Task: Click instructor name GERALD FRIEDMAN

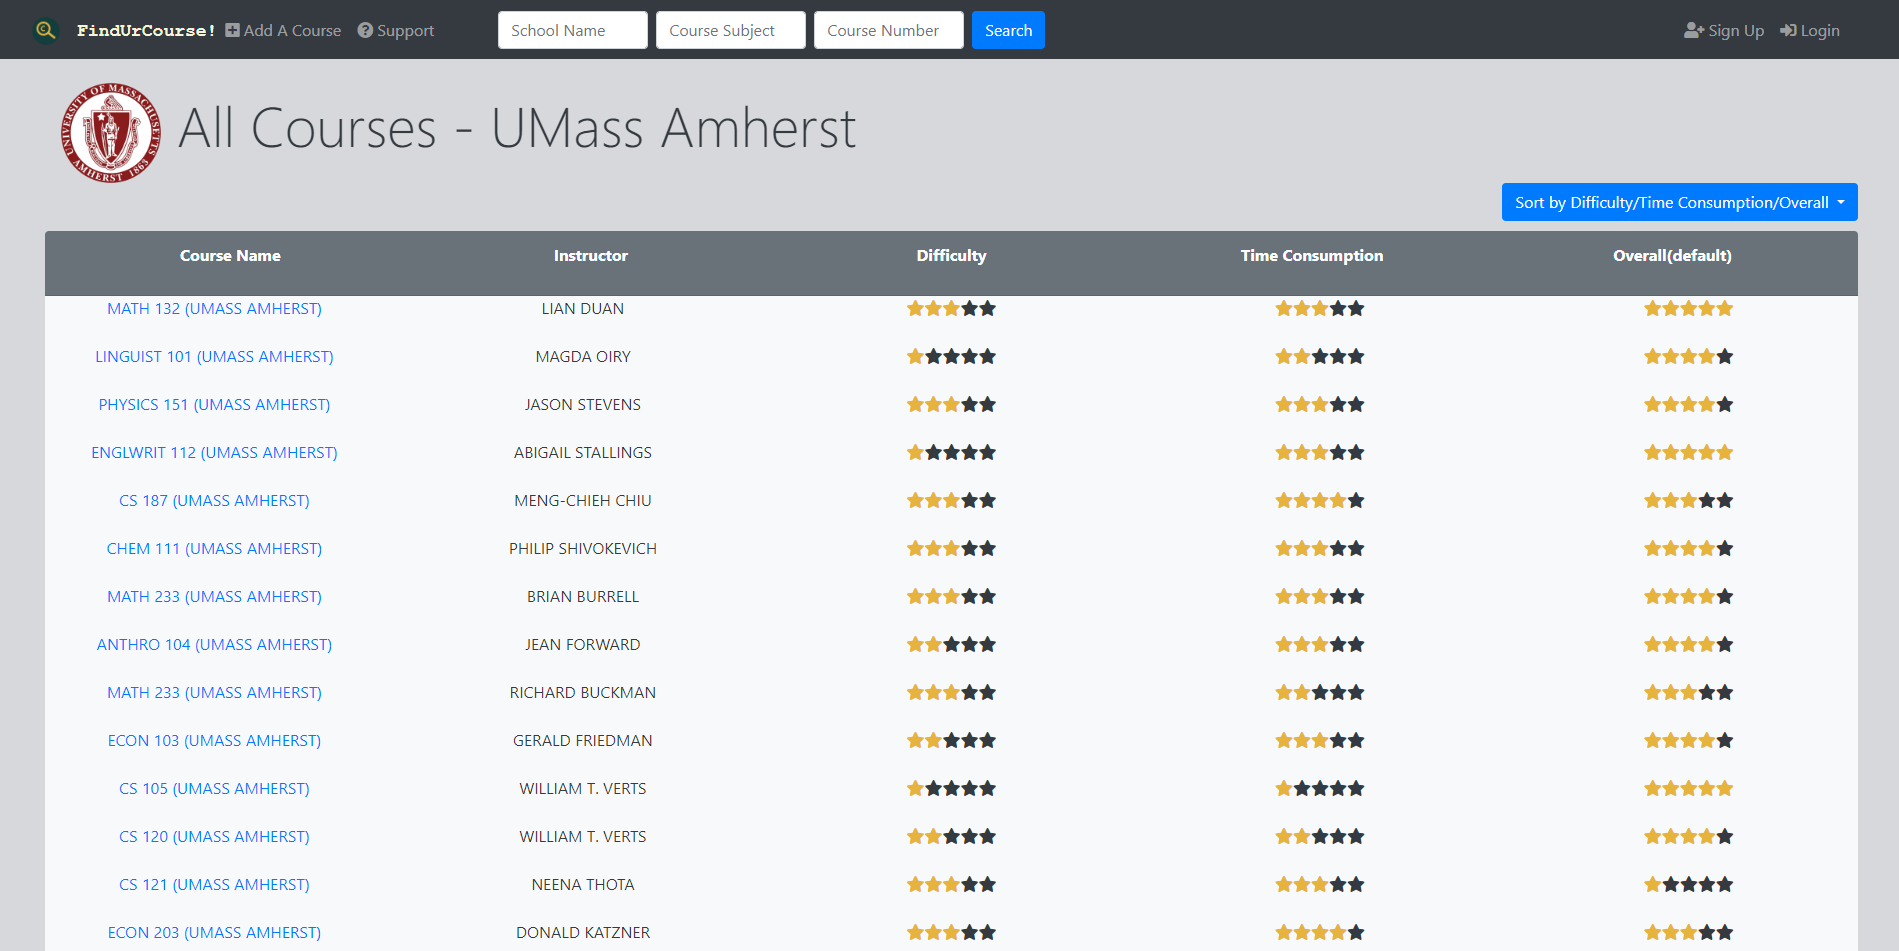Action: click(x=583, y=741)
